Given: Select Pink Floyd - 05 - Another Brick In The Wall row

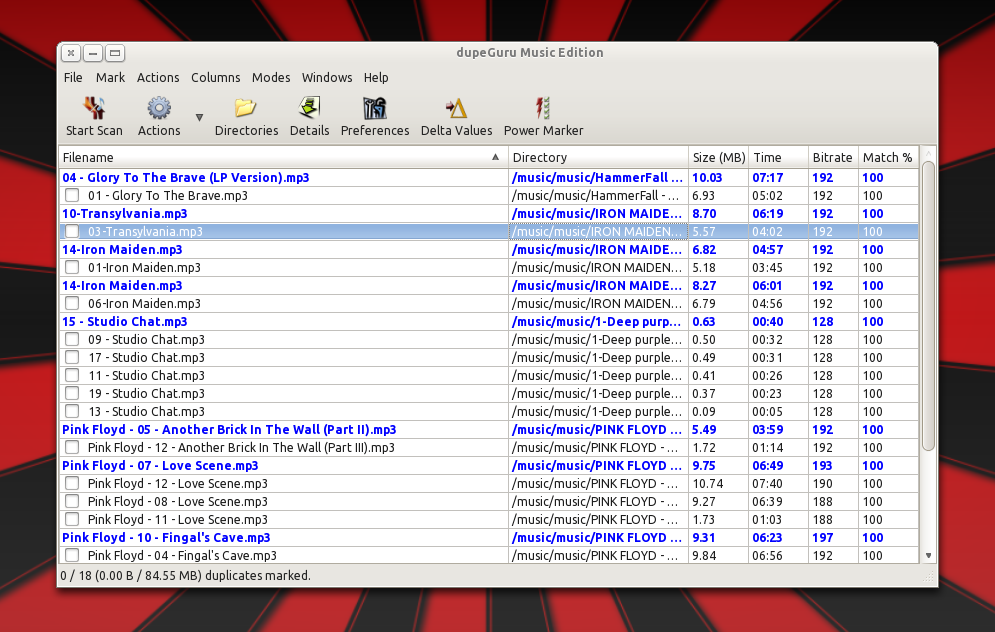Looking at the screenshot, I should [x=489, y=430].
